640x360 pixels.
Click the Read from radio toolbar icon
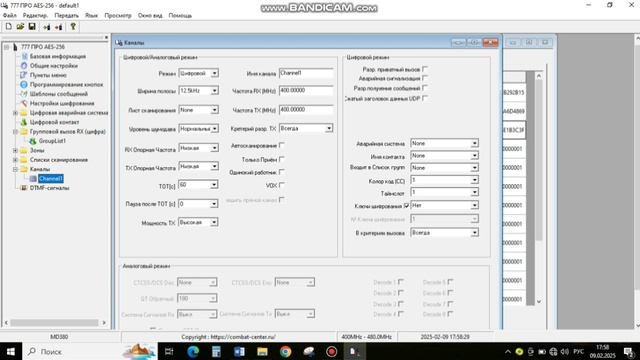point(47,27)
